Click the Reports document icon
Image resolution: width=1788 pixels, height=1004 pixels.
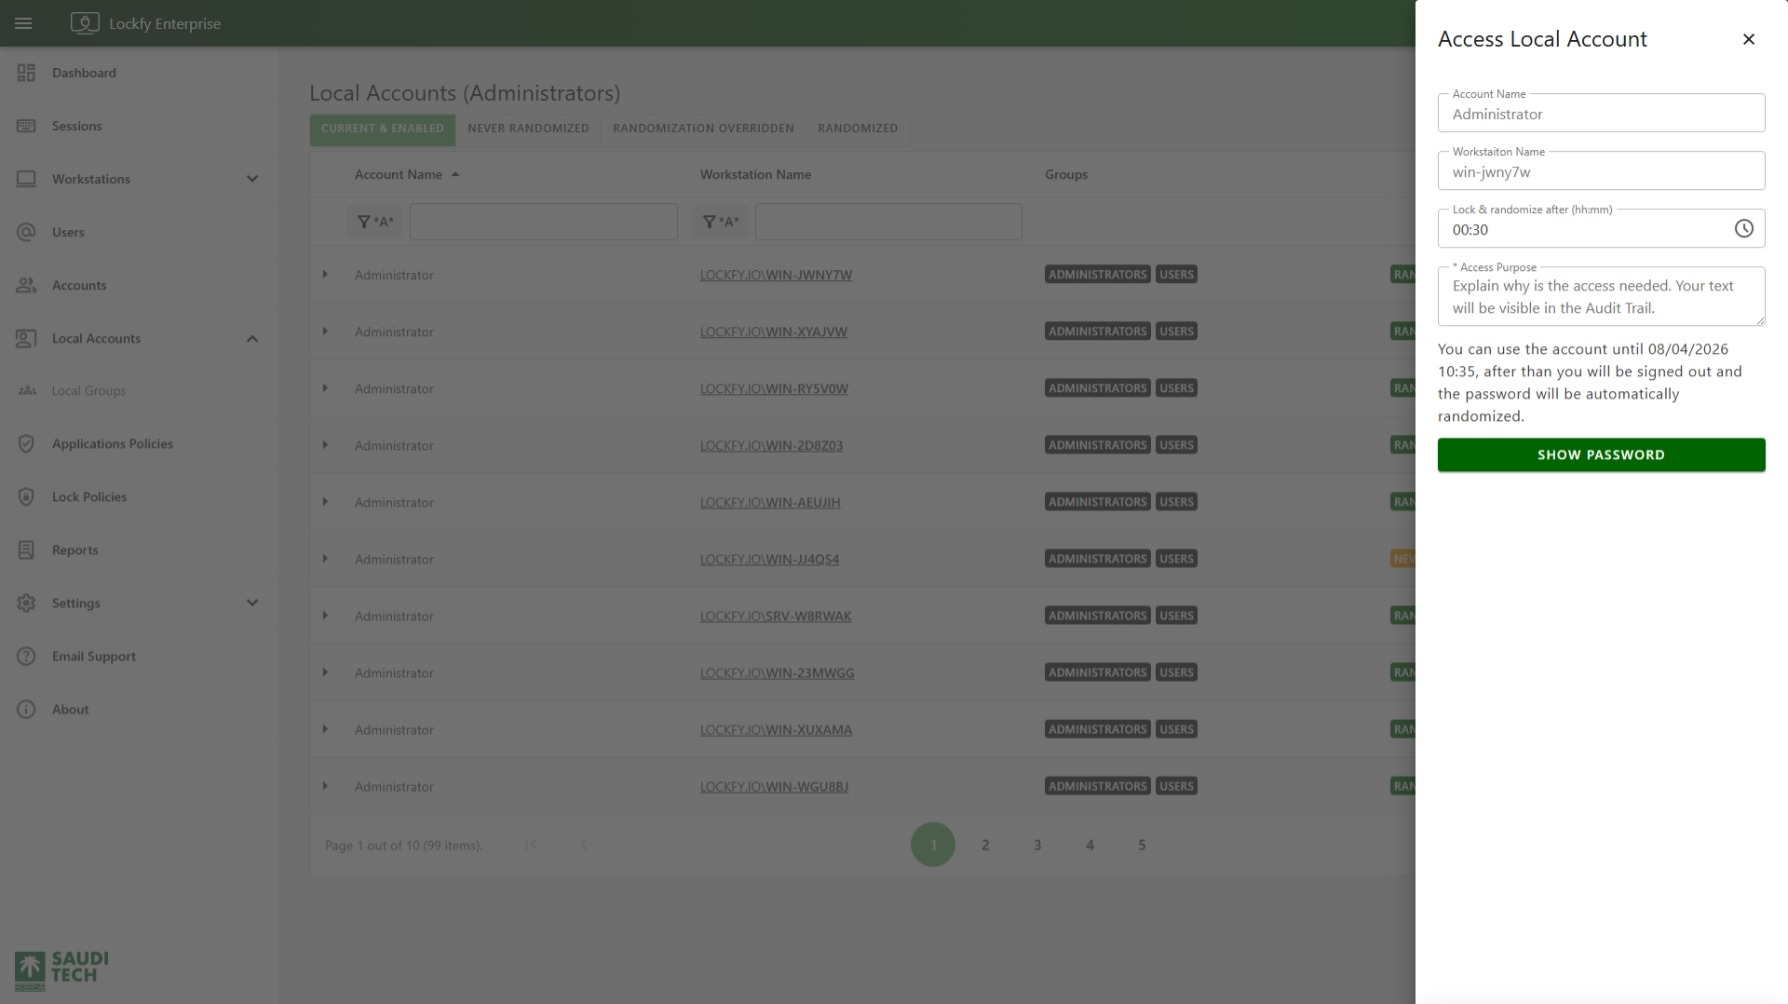(26, 550)
